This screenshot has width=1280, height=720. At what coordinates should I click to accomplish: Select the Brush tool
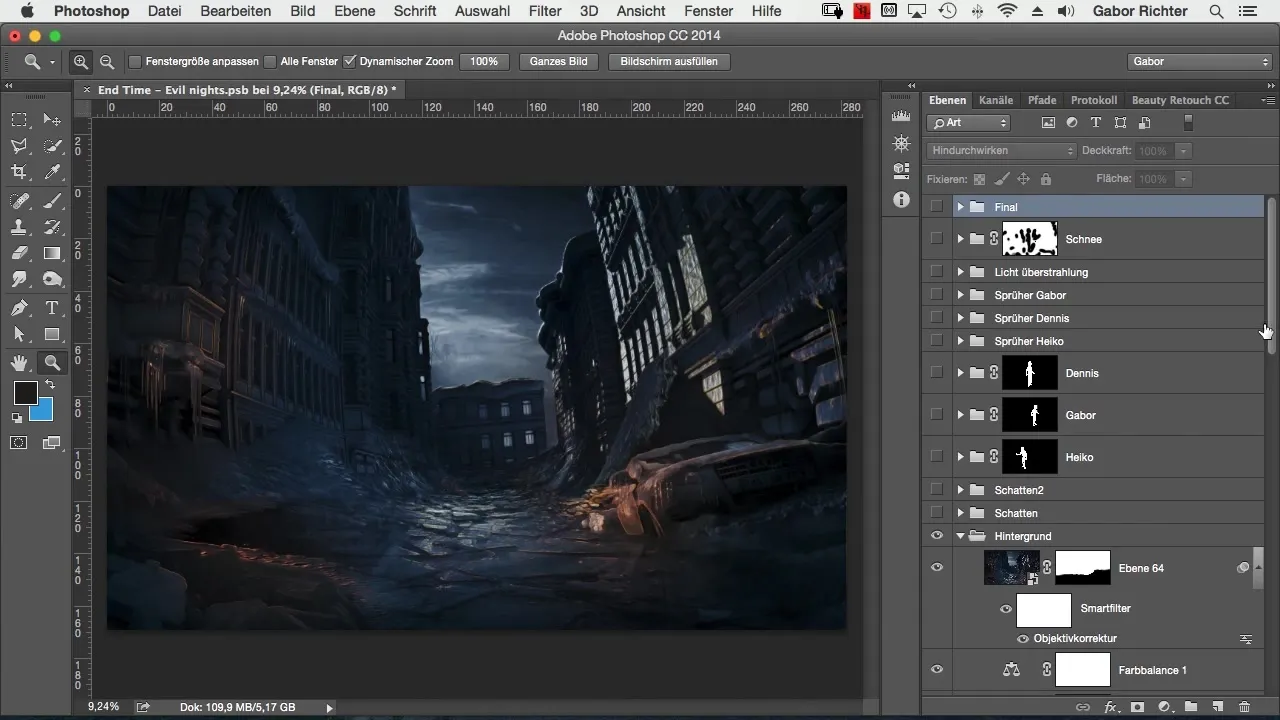52,201
